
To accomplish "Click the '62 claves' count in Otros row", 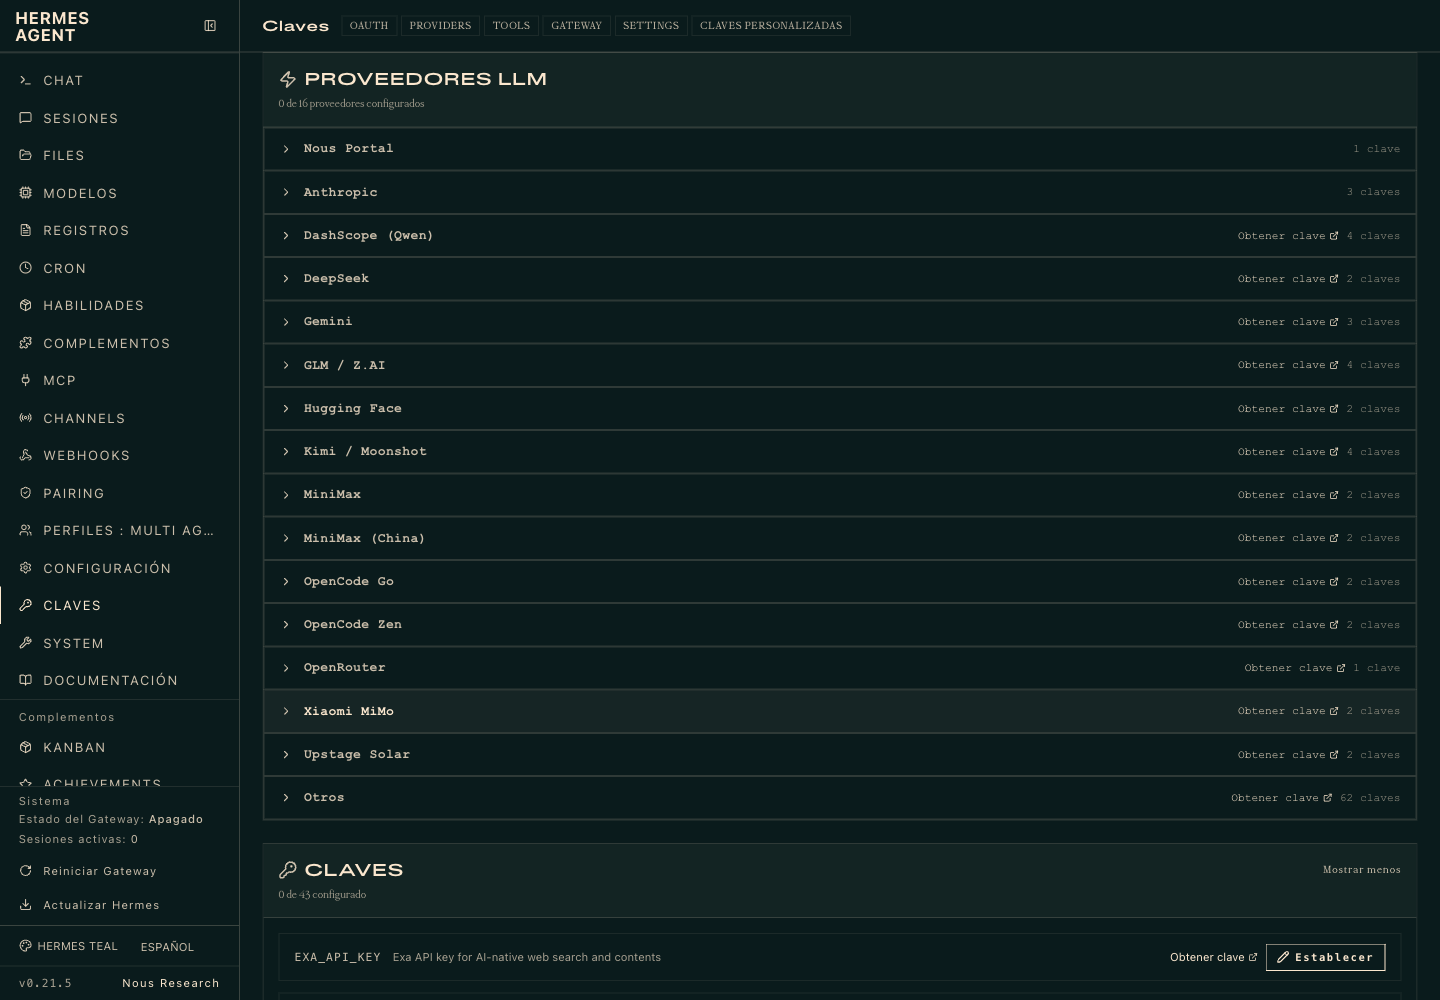I will pos(1370,798).
